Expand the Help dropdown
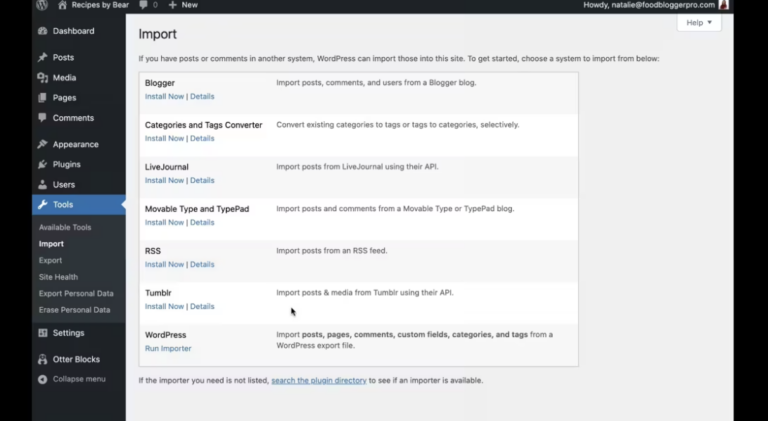 tap(699, 23)
